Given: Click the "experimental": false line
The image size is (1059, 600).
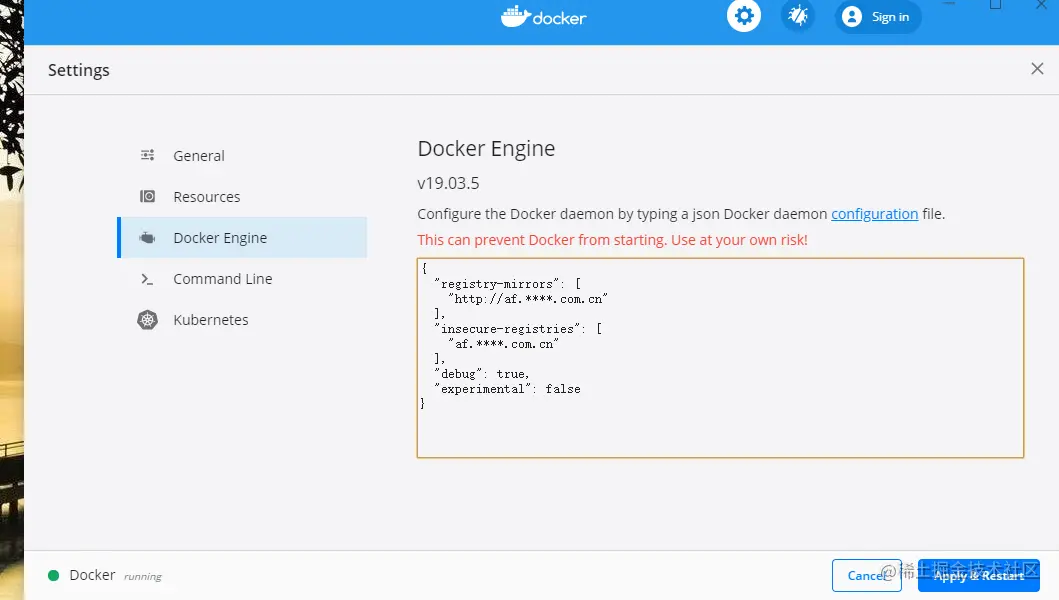Looking at the screenshot, I should [x=507, y=389].
